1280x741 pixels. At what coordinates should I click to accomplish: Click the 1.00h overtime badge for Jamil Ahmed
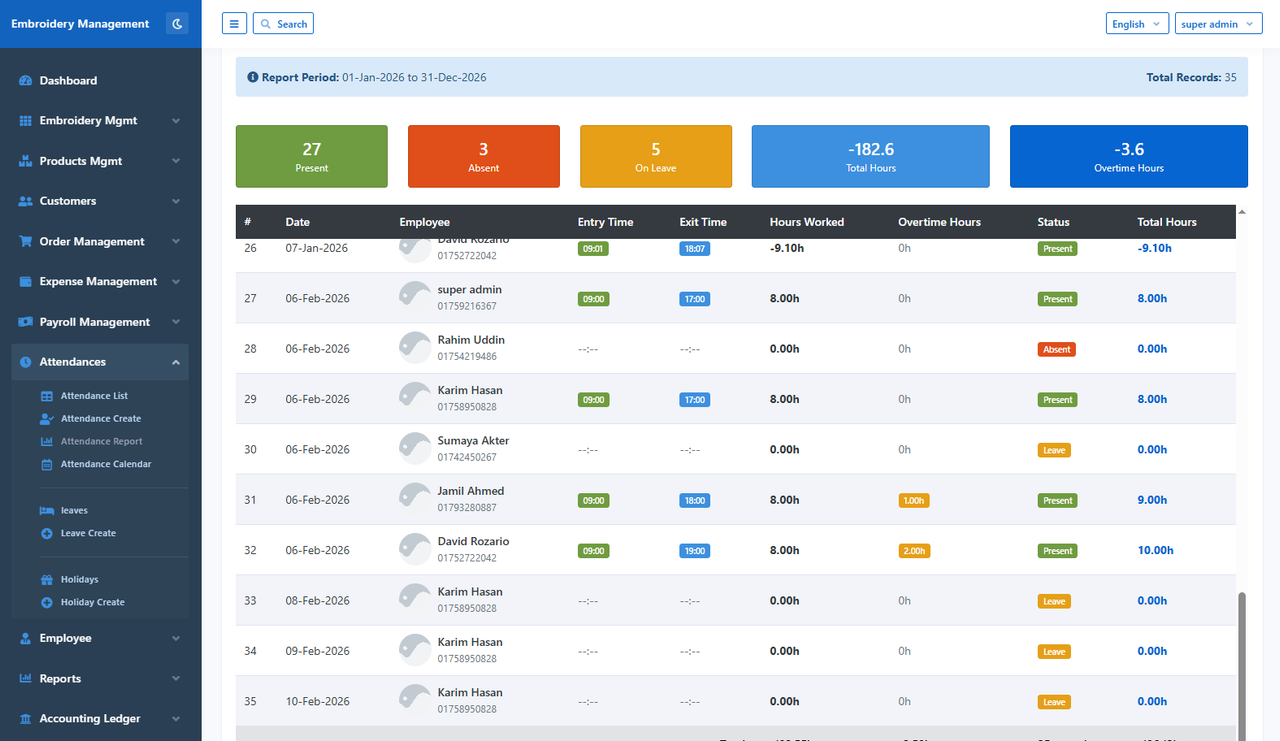914,501
